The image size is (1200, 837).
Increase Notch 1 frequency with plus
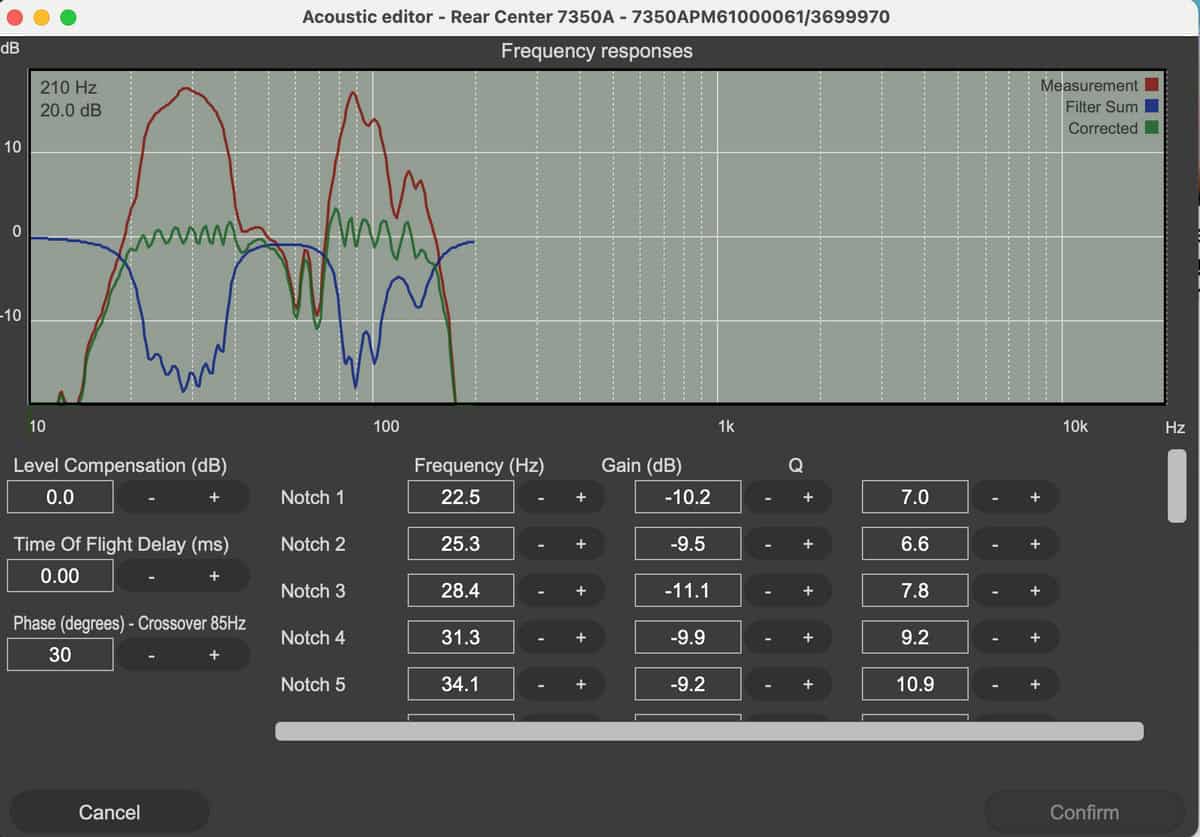point(580,497)
